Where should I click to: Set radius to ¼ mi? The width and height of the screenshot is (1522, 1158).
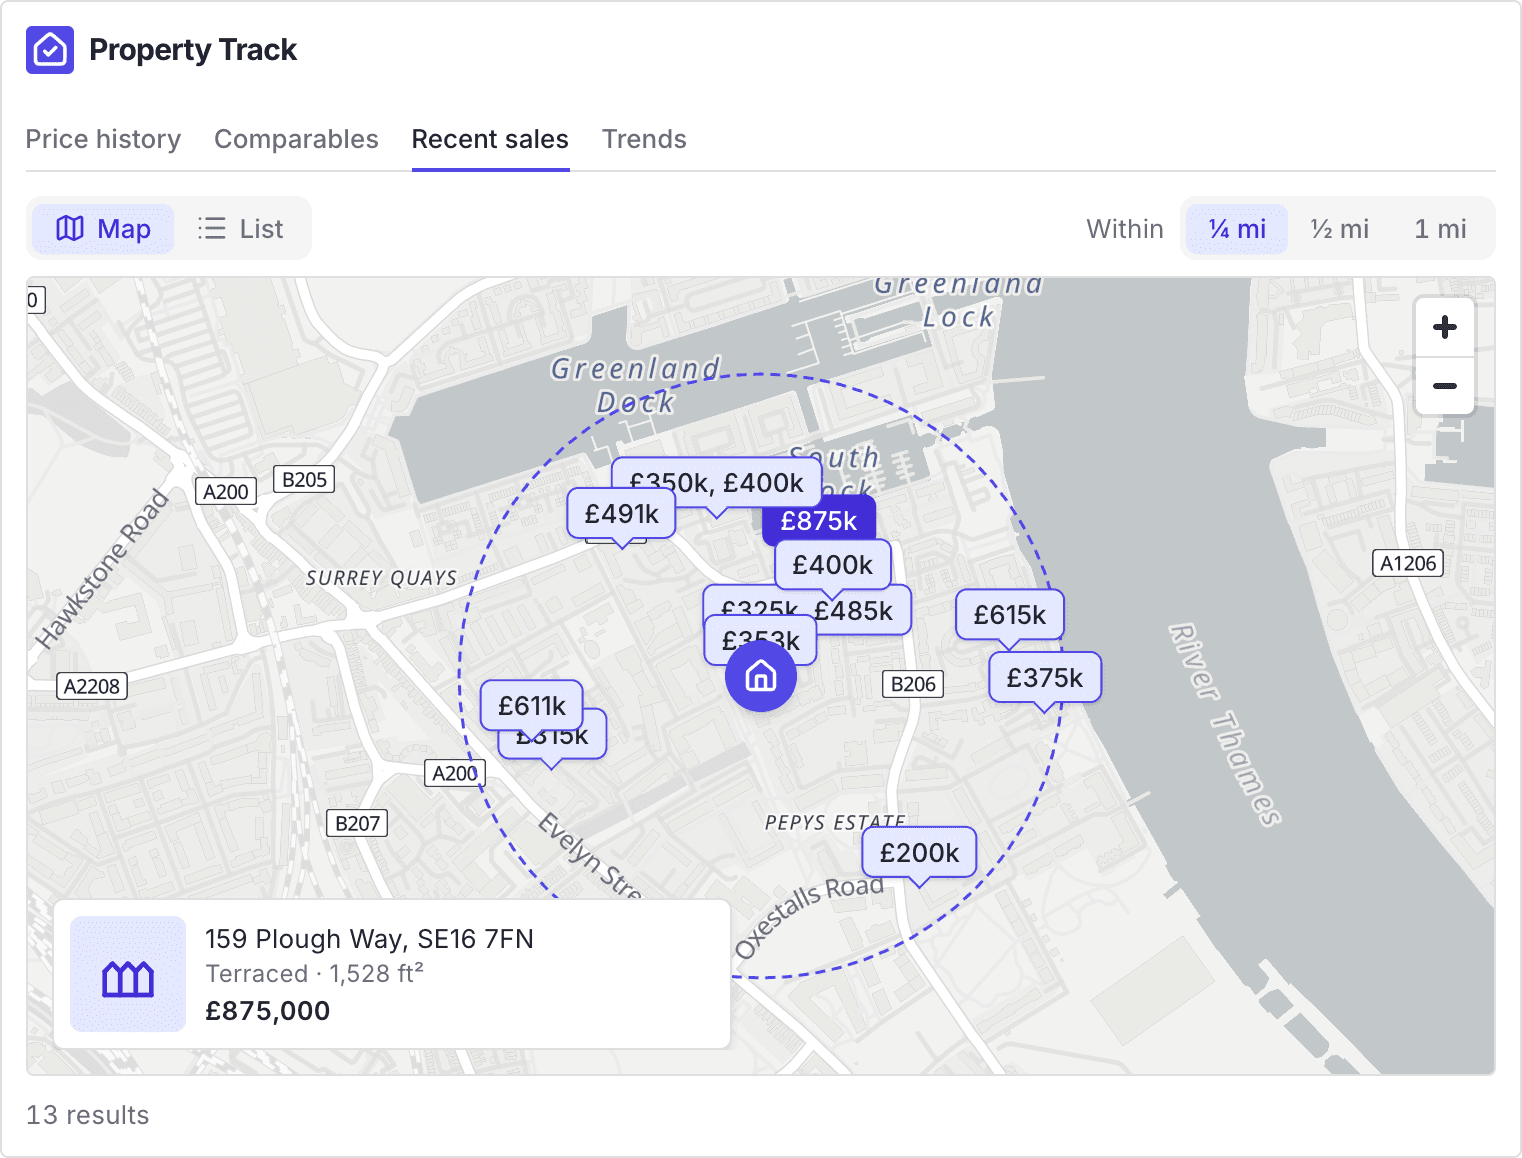point(1237,229)
